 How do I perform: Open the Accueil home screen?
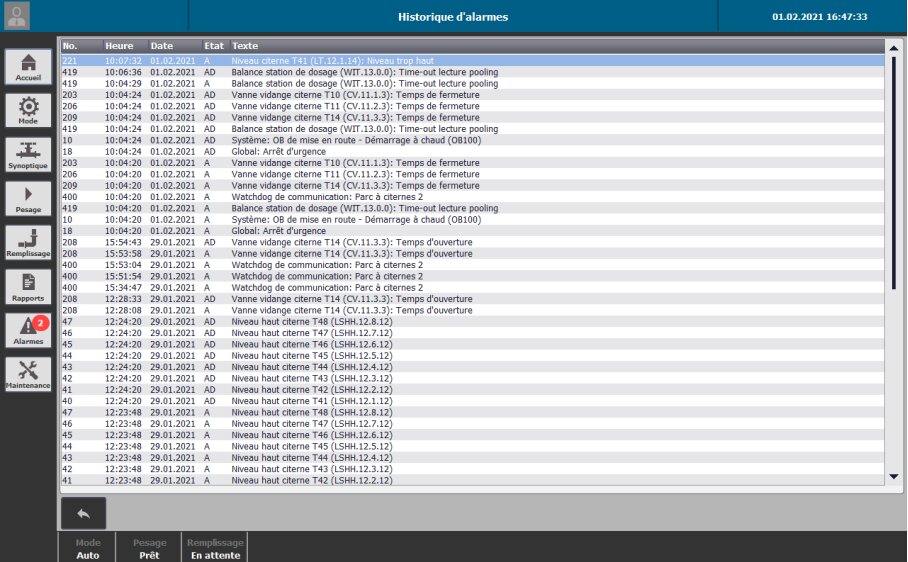29,66
